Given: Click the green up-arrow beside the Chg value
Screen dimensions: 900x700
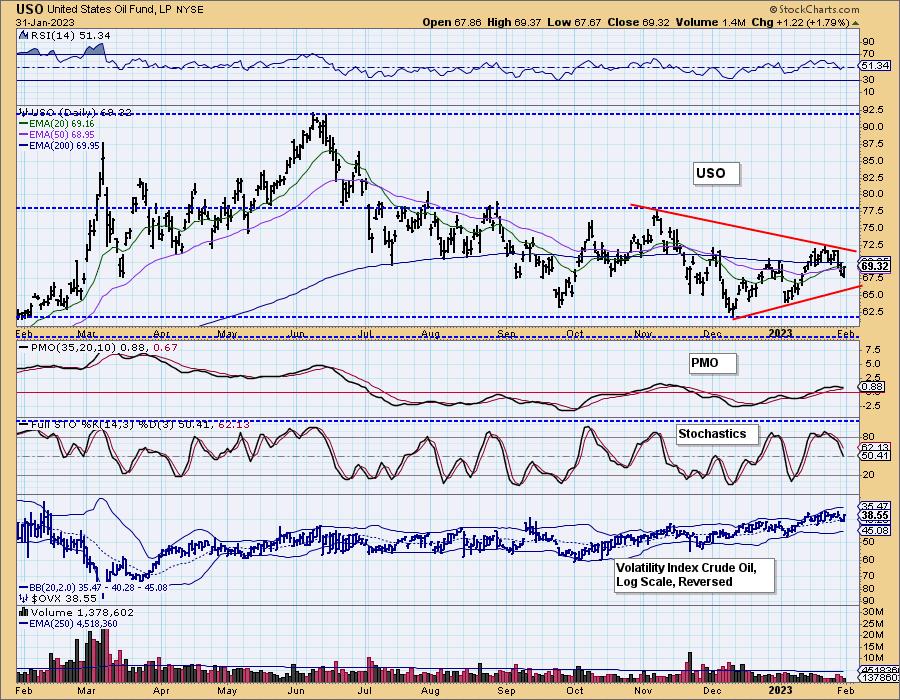Looking at the screenshot, I should click(x=855, y=24).
